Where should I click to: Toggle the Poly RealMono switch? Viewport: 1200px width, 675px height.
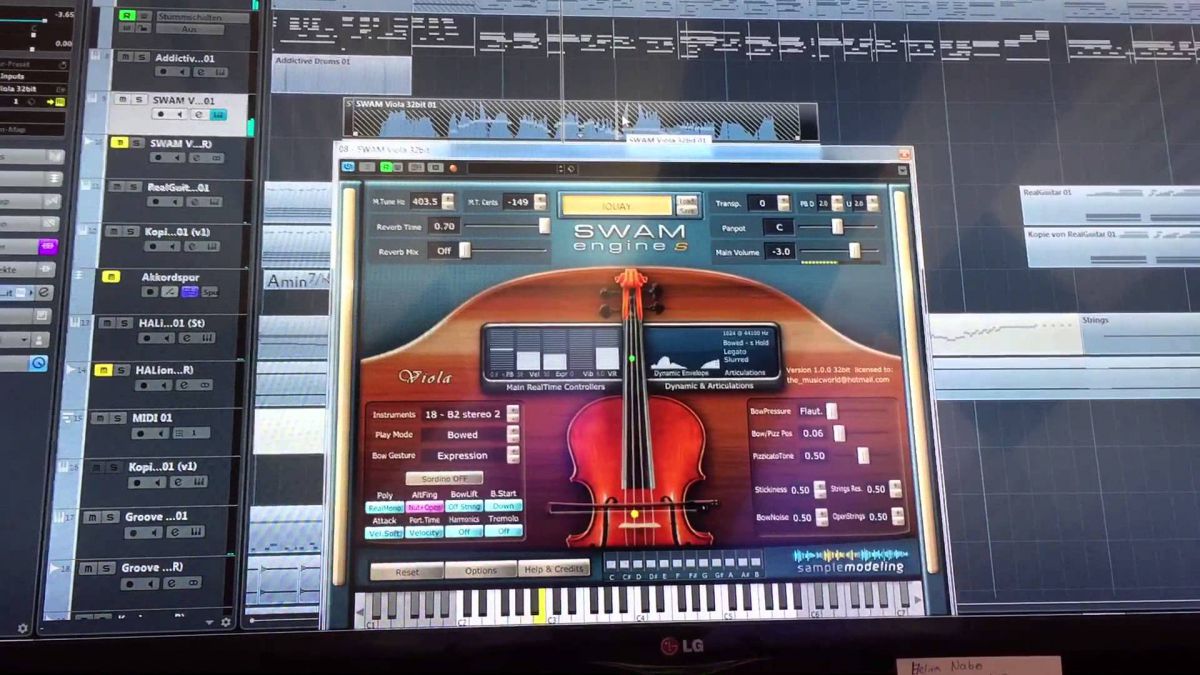coord(385,507)
